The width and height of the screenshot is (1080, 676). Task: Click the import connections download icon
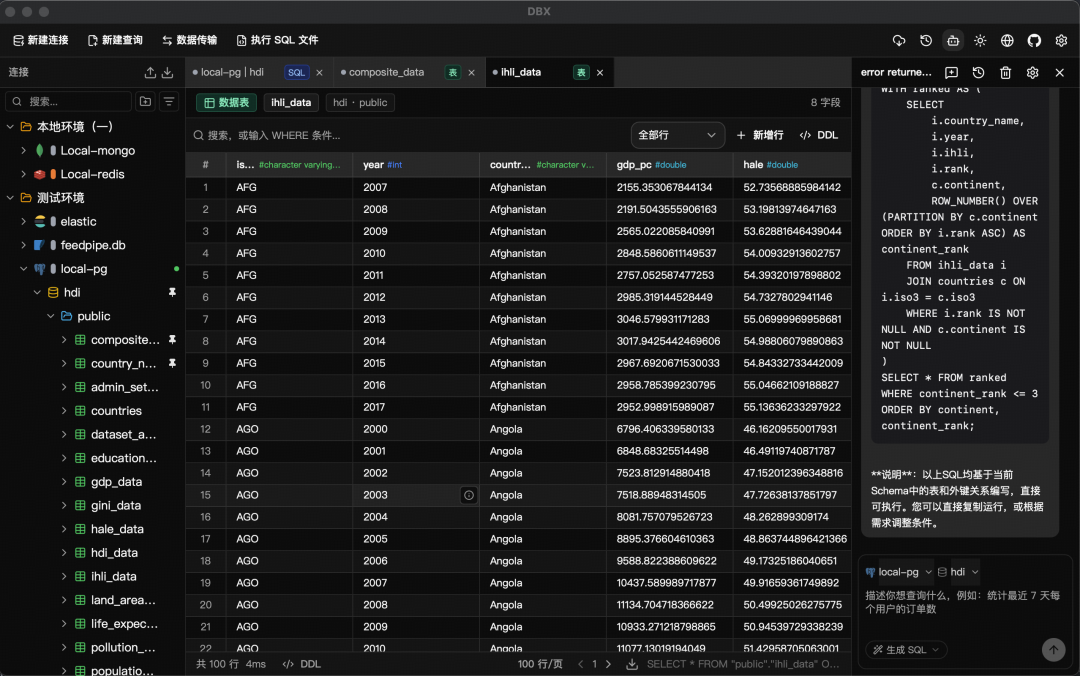(167, 72)
